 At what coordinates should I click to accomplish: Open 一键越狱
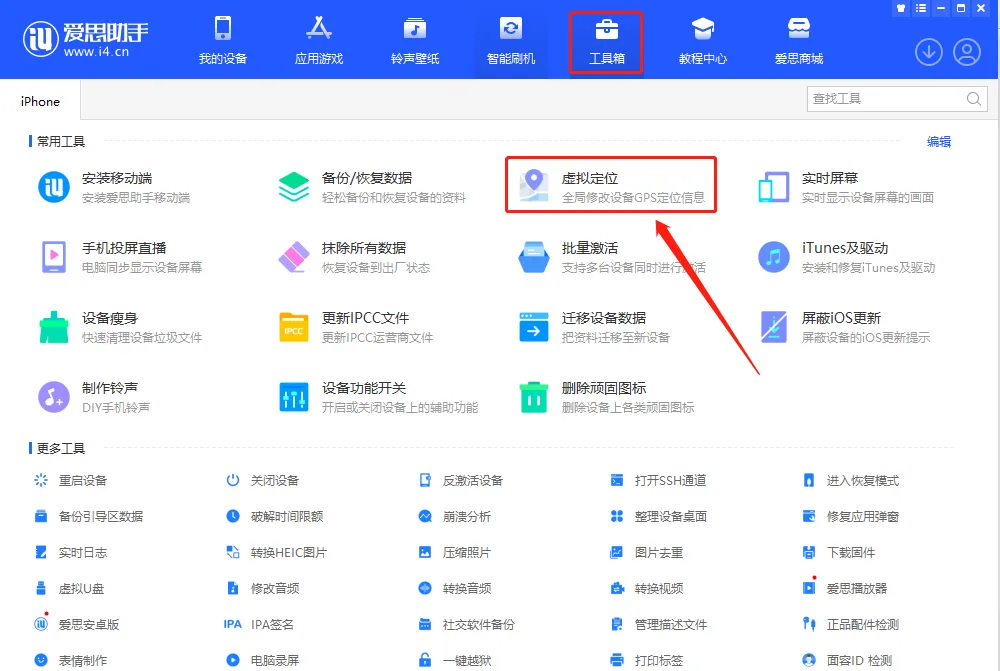[x=454, y=660]
